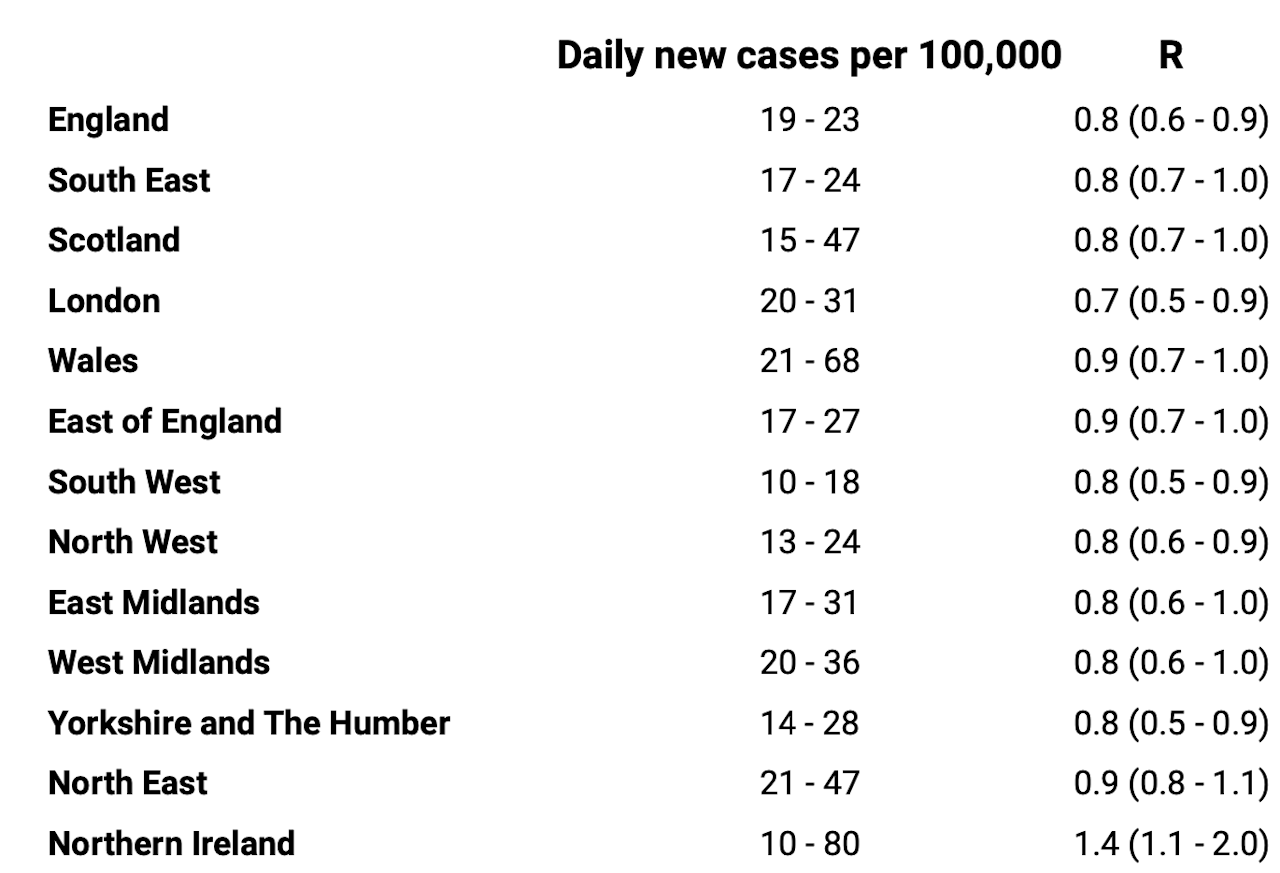Click the London region name

pos(104,301)
